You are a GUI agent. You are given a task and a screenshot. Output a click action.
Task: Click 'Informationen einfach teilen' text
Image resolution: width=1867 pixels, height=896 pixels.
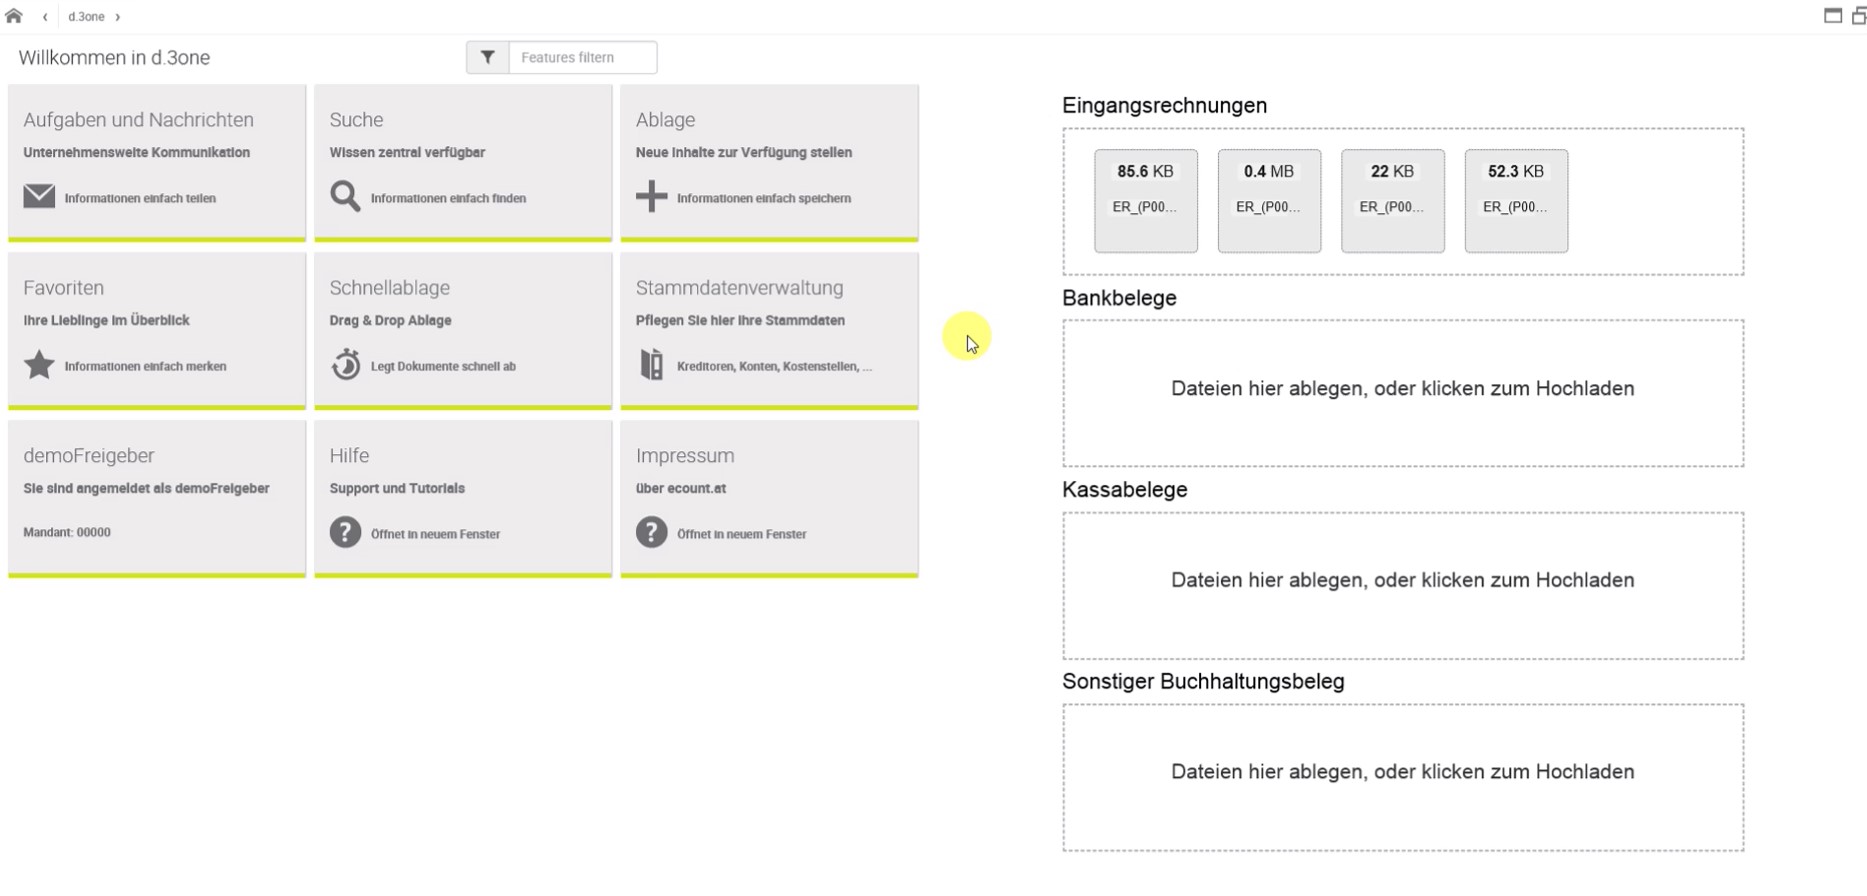point(140,198)
